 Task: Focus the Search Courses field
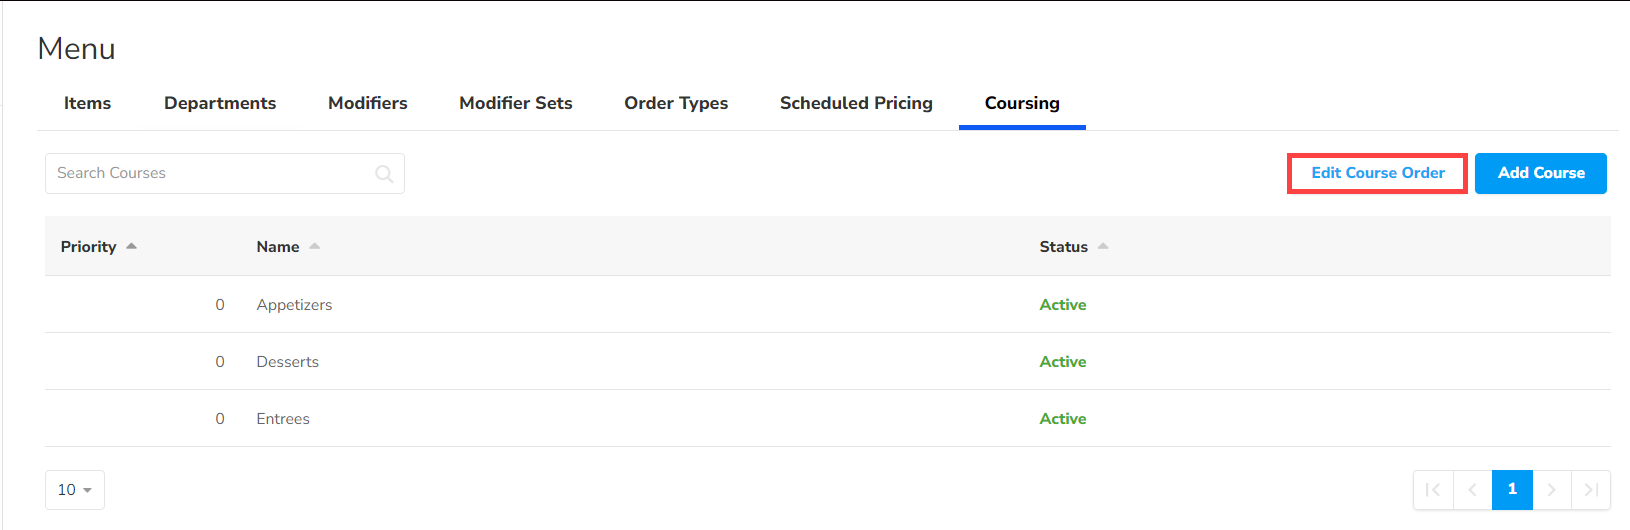tap(210, 173)
